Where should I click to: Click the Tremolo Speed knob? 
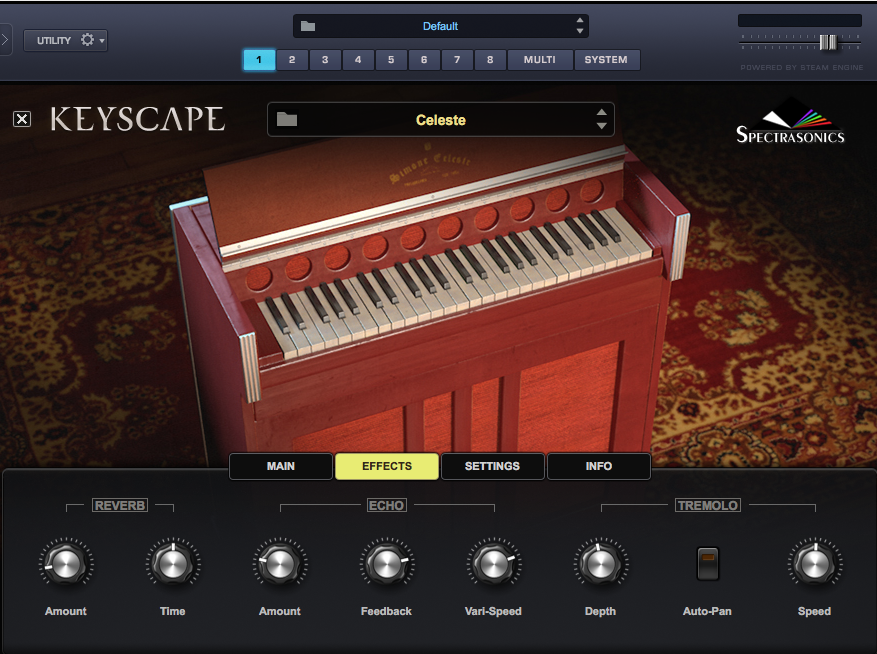[815, 563]
